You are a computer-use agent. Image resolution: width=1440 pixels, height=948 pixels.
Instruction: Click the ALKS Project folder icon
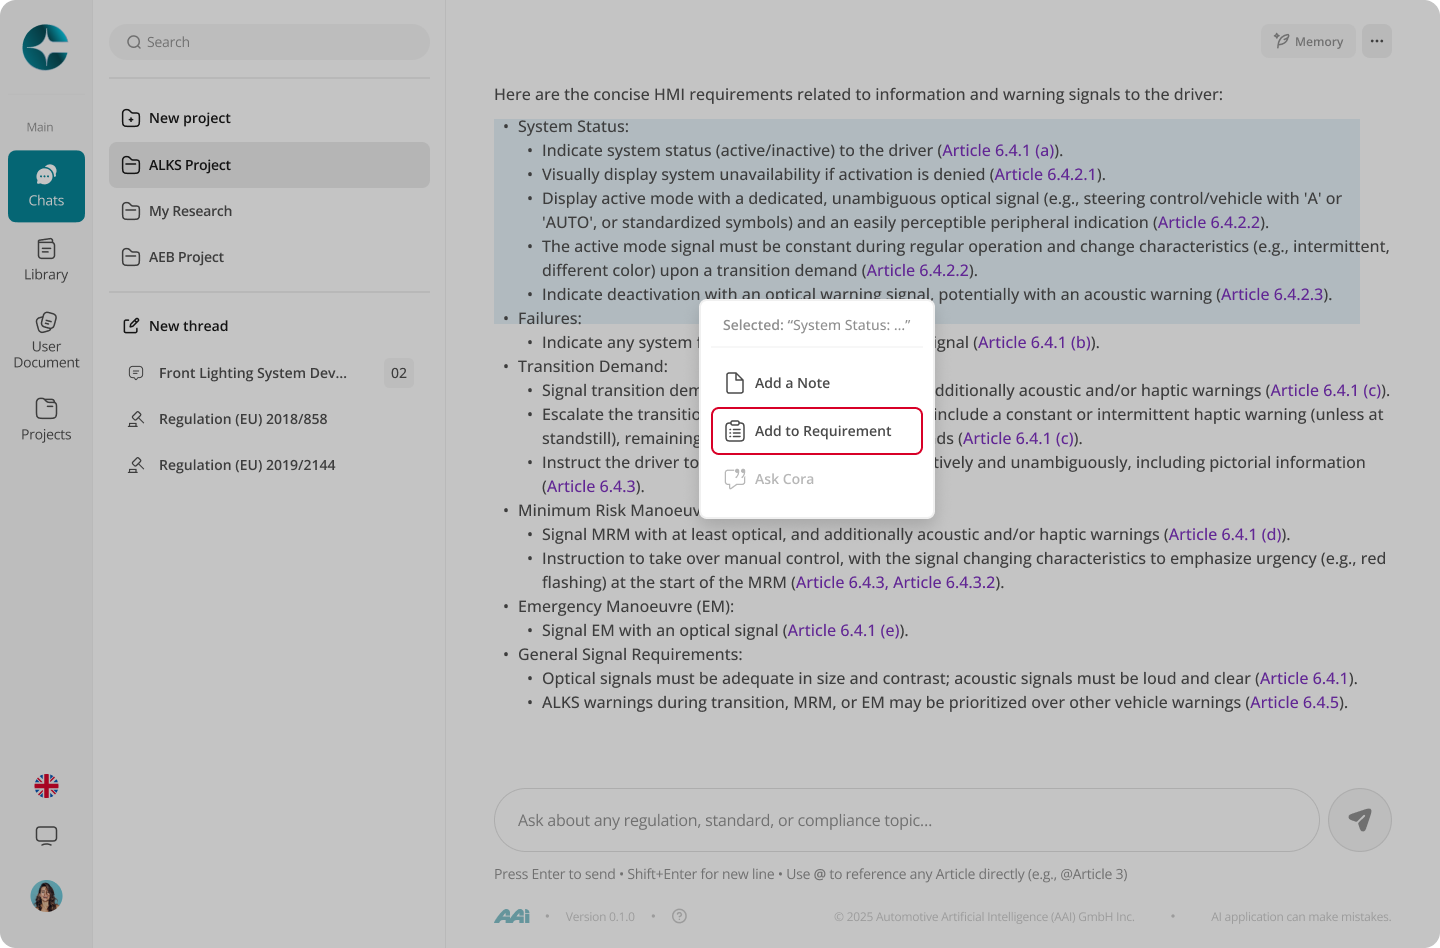click(x=131, y=165)
